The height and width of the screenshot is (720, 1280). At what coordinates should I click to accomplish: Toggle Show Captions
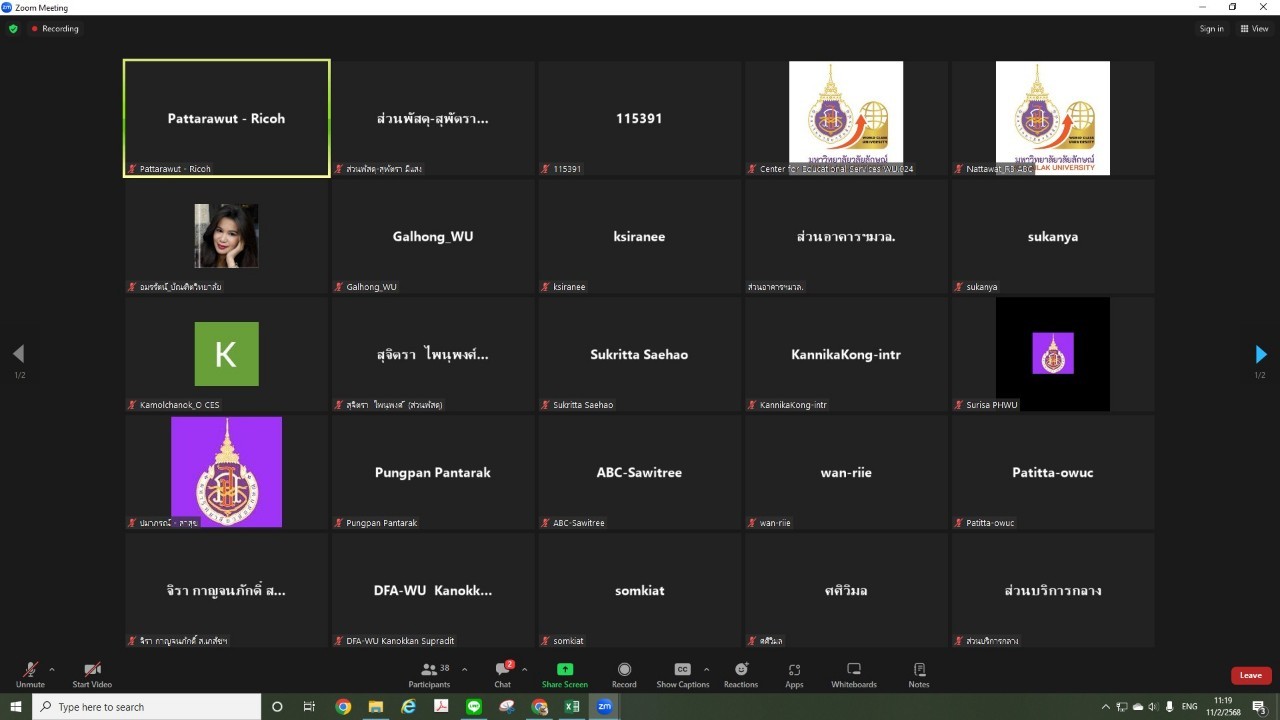tap(682, 674)
